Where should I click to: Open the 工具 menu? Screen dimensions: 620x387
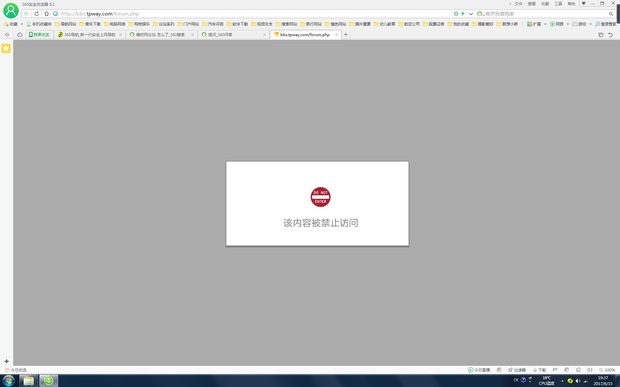point(558,4)
